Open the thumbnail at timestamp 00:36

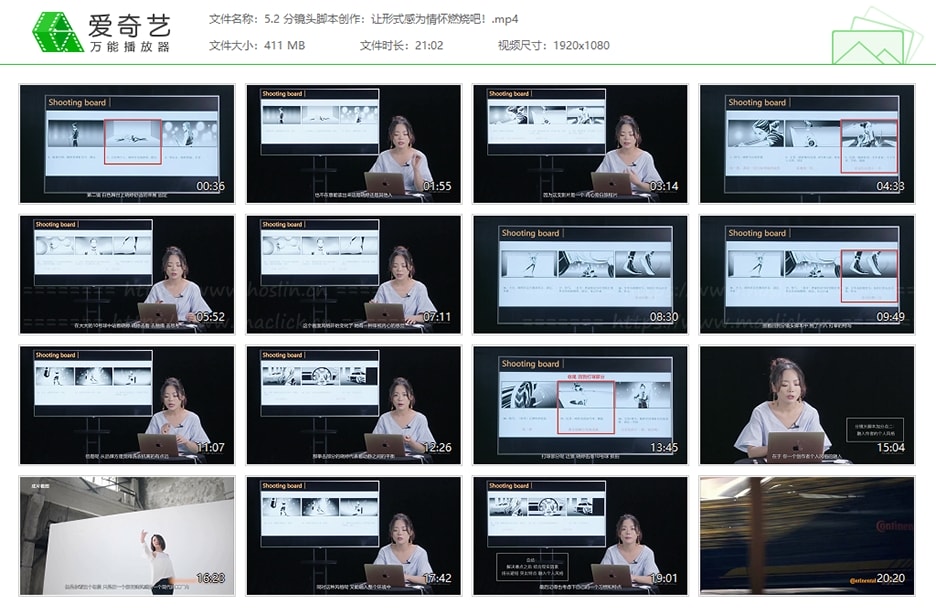point(127,144)
